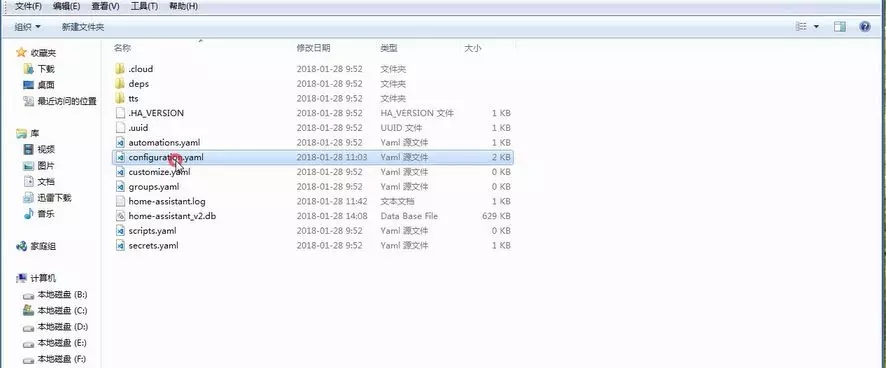886x368 pixels.
Task: Select the 收藏夹 star icon
Action: 21,53
